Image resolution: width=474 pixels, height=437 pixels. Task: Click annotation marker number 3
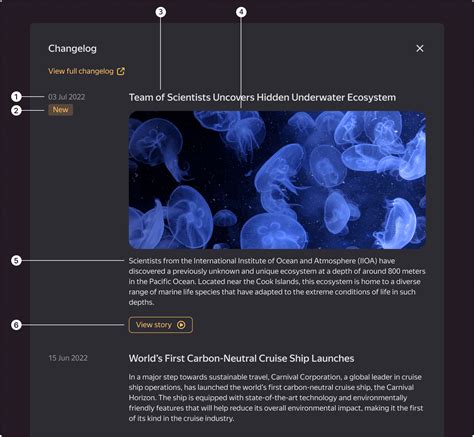tap(160, 12)
